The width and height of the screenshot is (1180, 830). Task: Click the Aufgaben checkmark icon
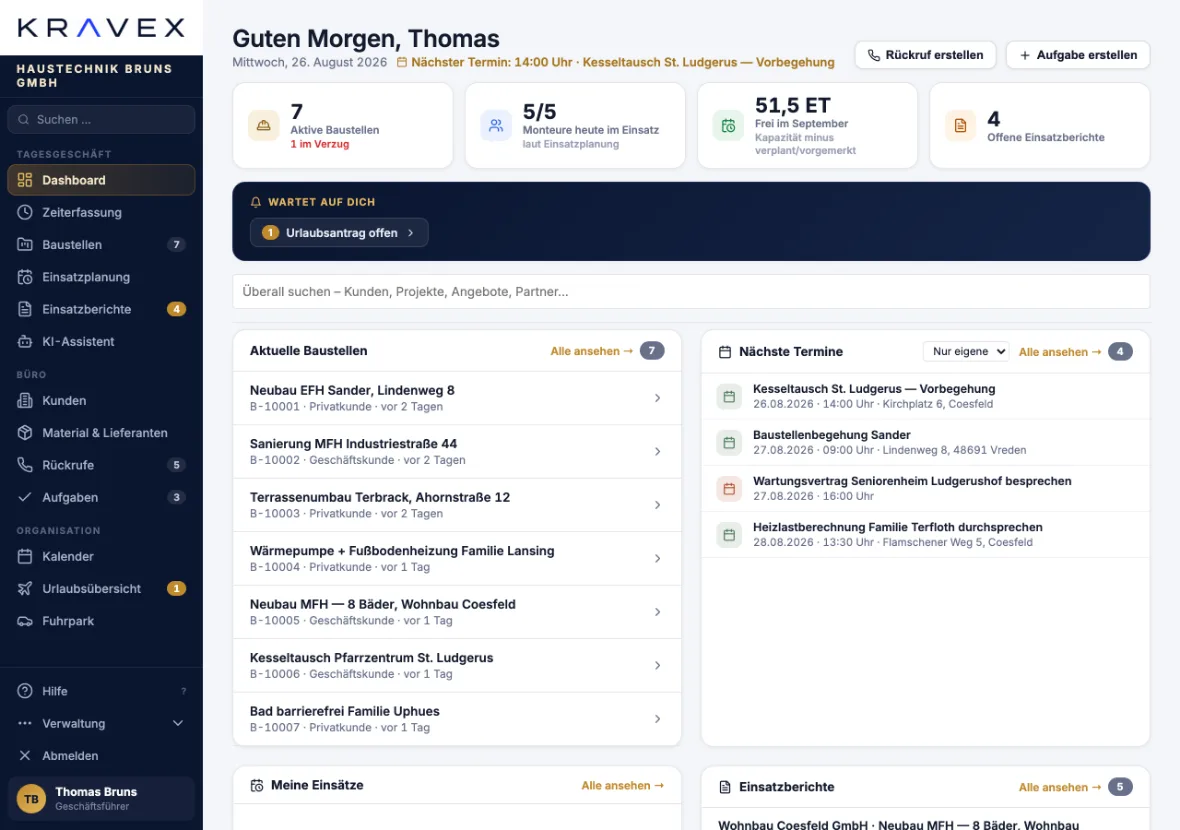25,497
